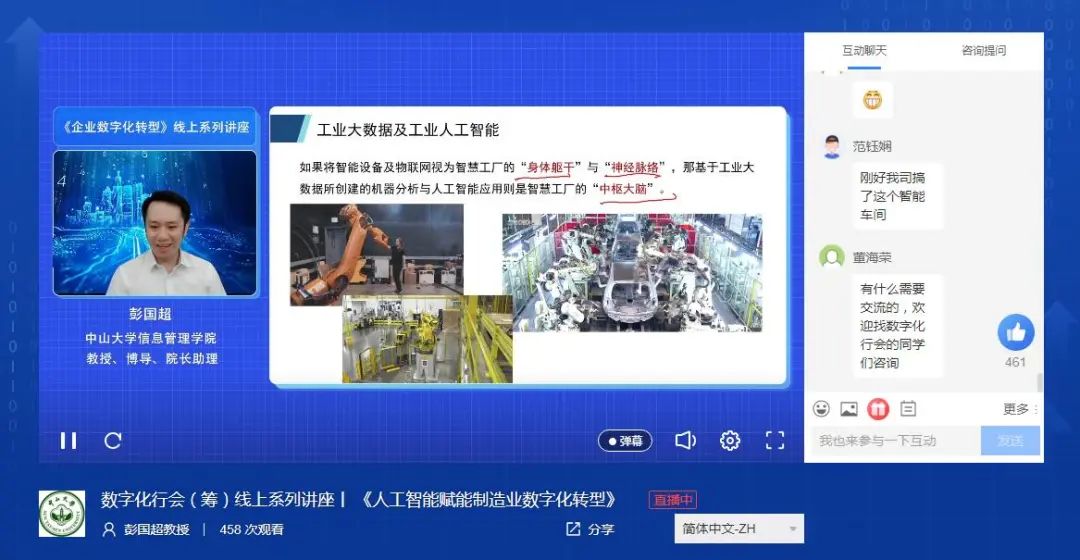This screenshot has width=1080, height=560.
Task: Click the 发送 send button
Action: click(1010, 441)
